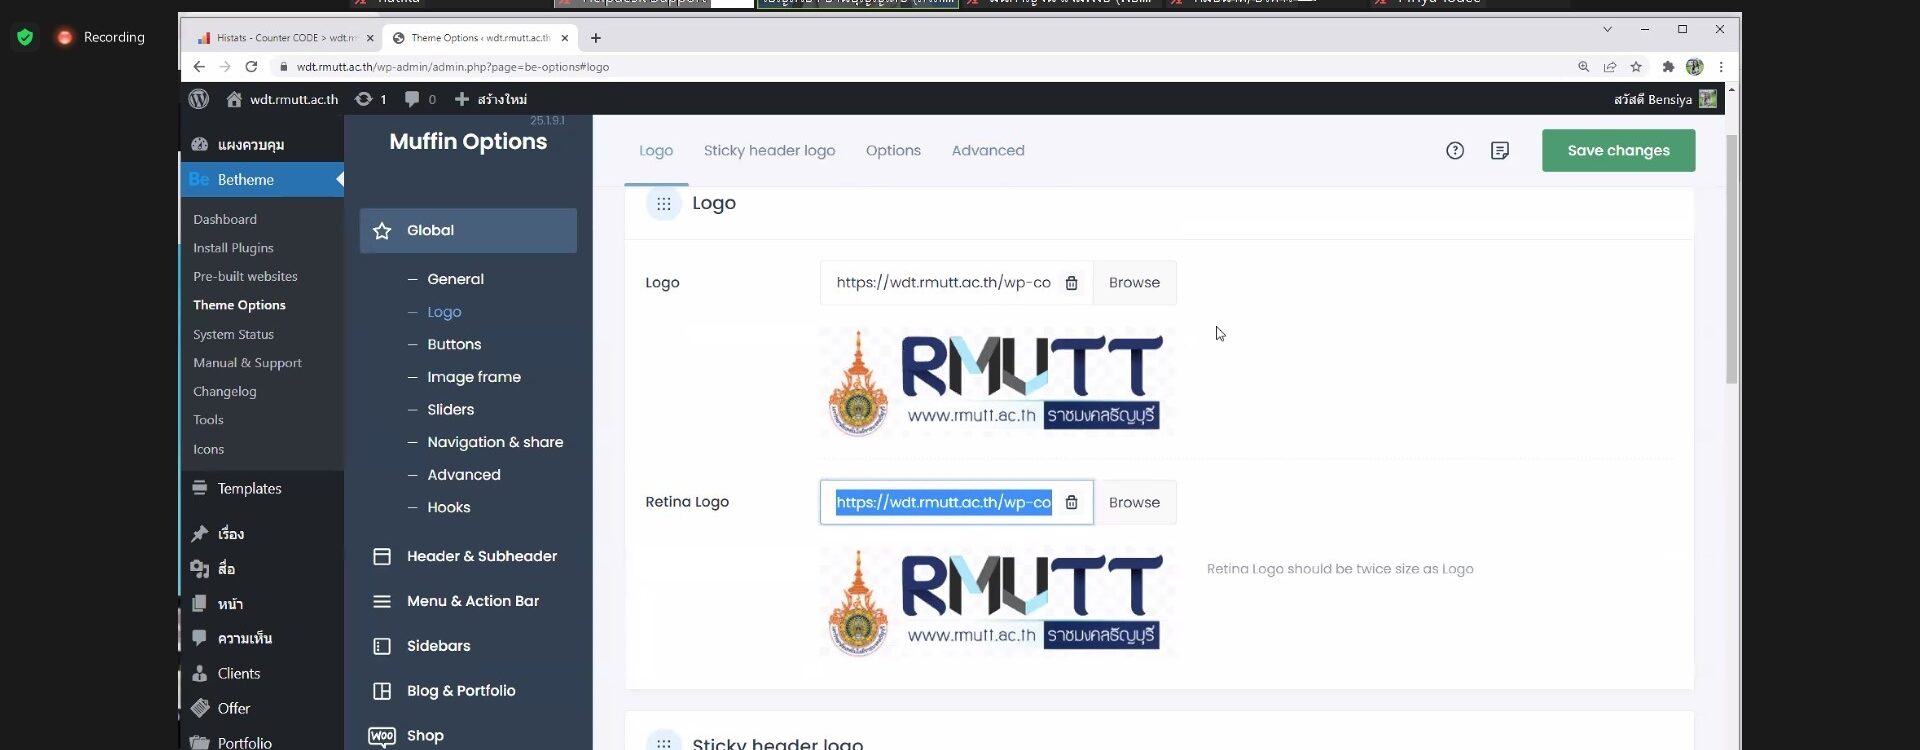Bookmark this page with star icon
This screenshot has height=750, width=1920.
click(1636, 67)
